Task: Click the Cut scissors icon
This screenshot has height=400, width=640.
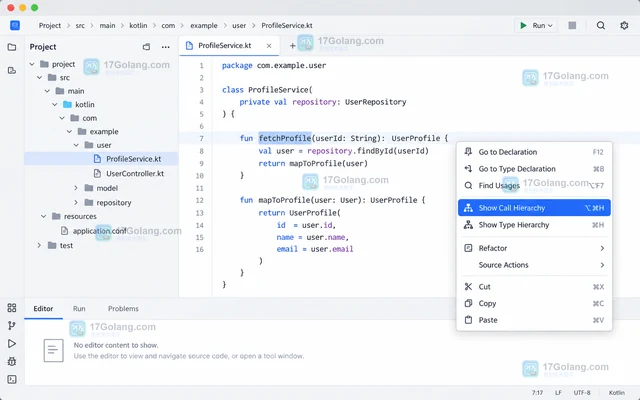Action: coord(468,287)
